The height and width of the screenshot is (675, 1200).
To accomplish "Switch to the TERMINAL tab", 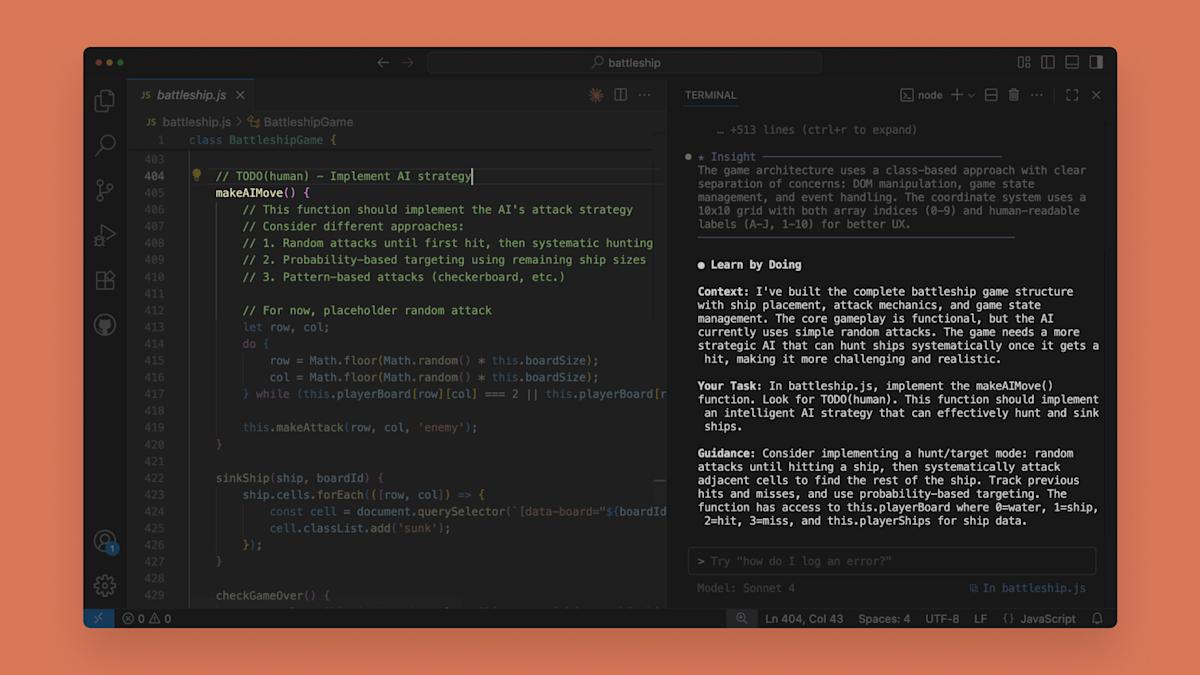I will (710, 94).
